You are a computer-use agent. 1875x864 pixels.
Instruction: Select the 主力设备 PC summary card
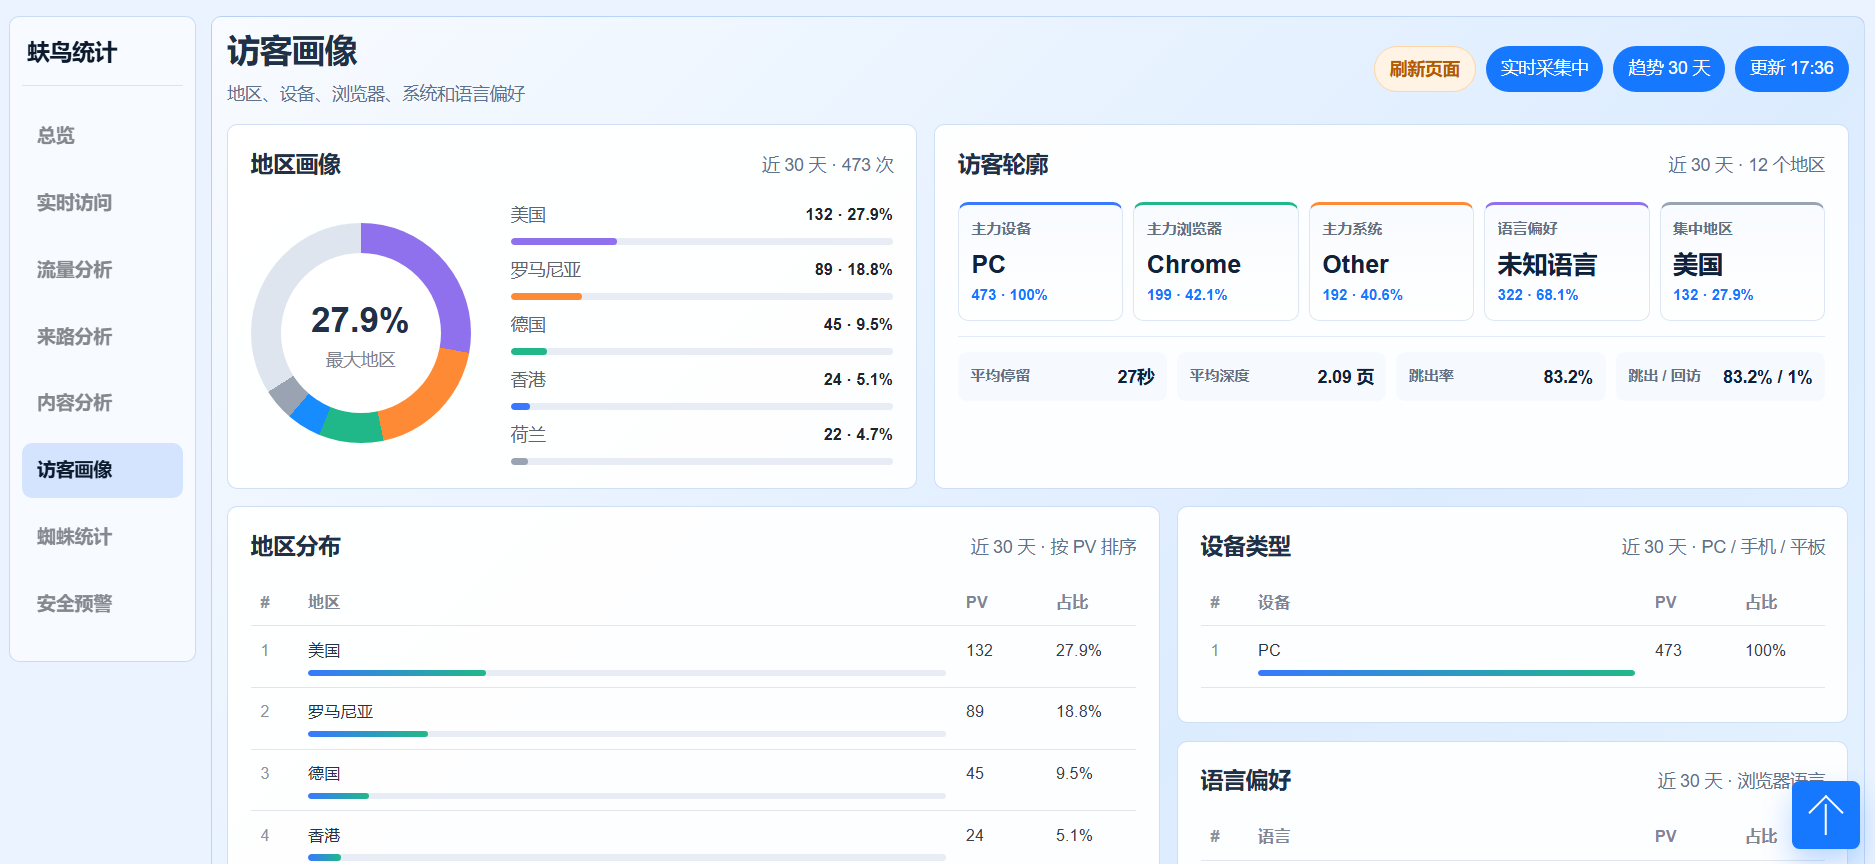pyautogui.click(x=1040, y=262)
